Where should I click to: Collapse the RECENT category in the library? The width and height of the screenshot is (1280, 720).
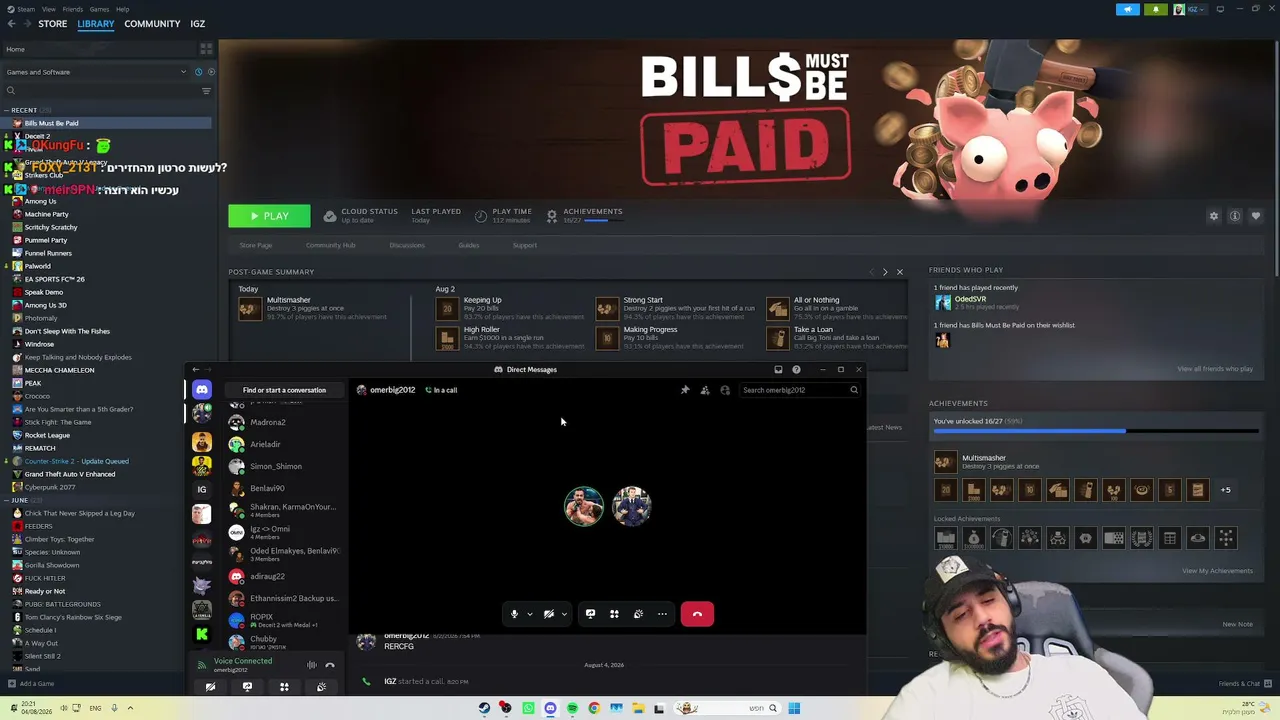tap(6, 110)
